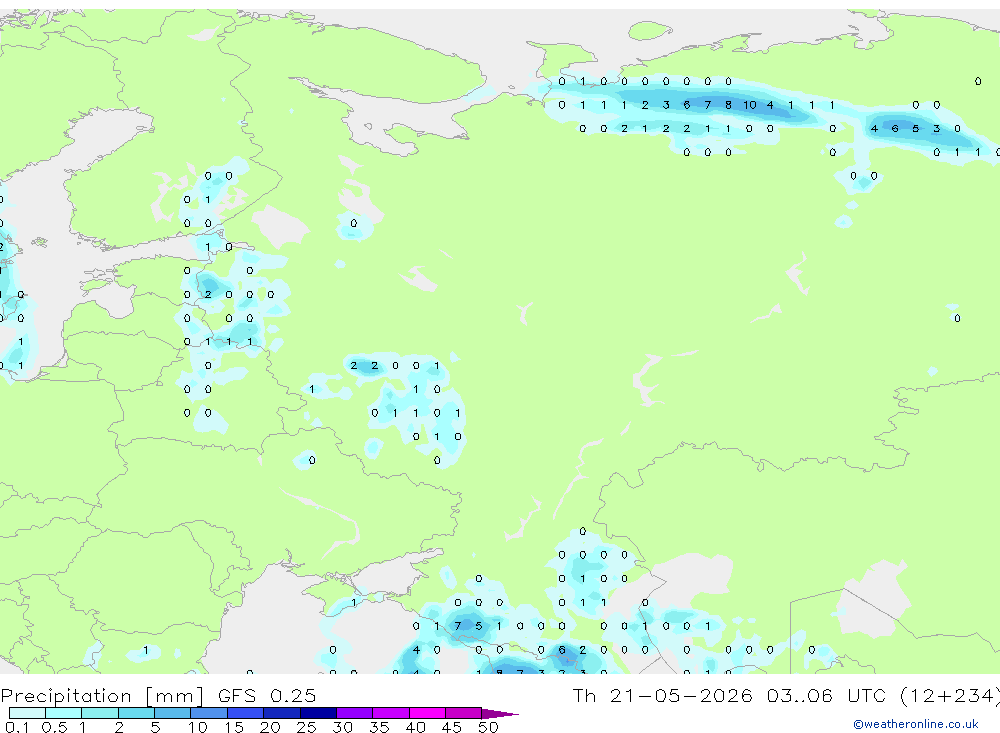1000x733 pixels.
Task: Click the '(12+234)' forecast offset text
Action: (x=949, y=696)
